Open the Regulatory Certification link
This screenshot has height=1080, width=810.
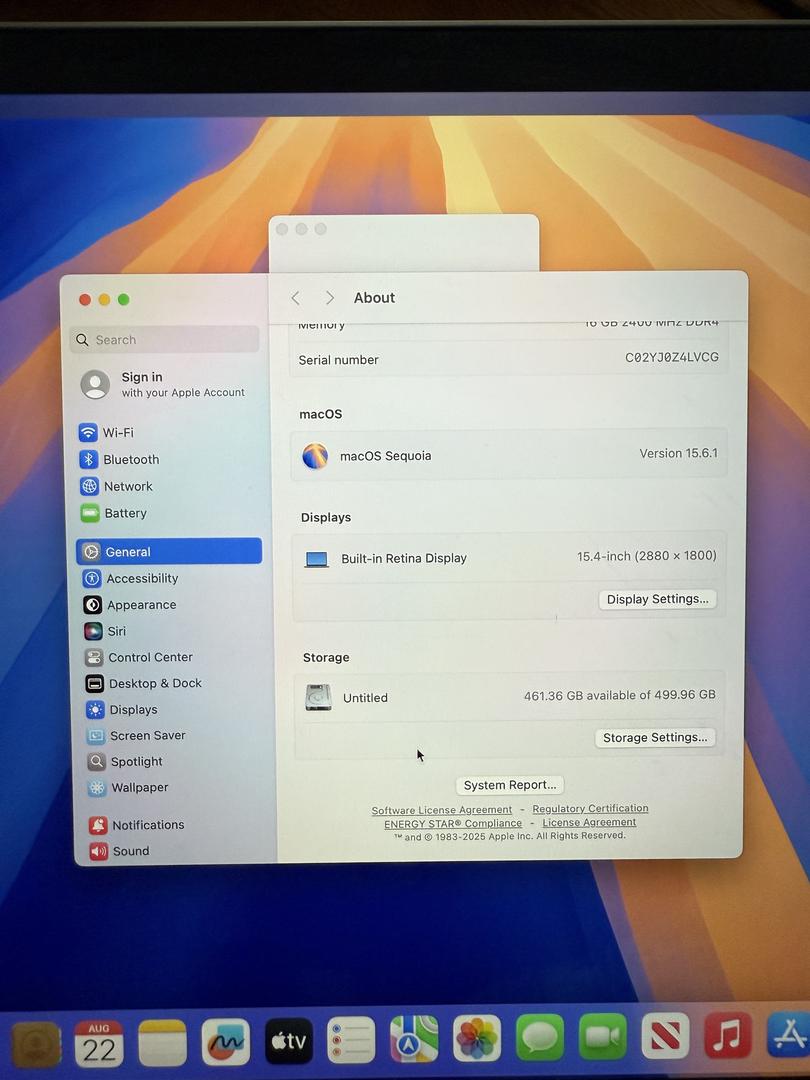click(590, 809)
